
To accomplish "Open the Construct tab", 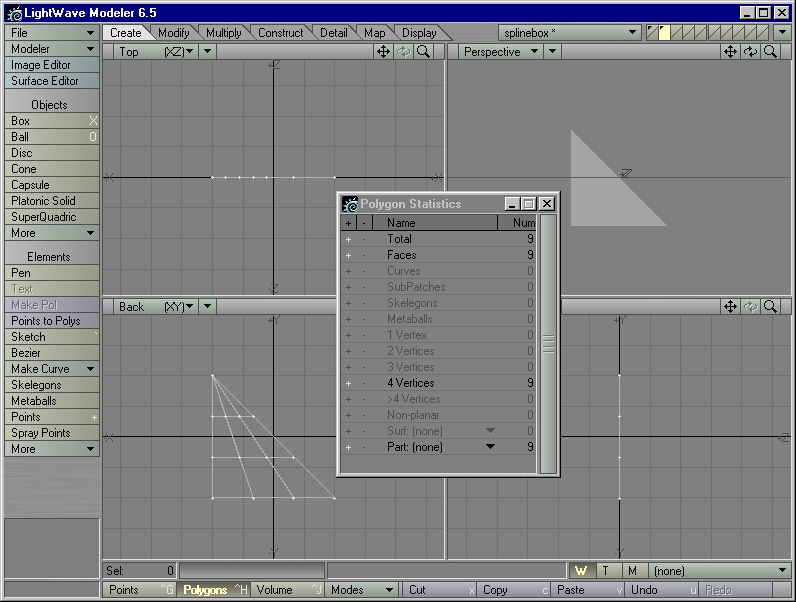I will [280, 33].
